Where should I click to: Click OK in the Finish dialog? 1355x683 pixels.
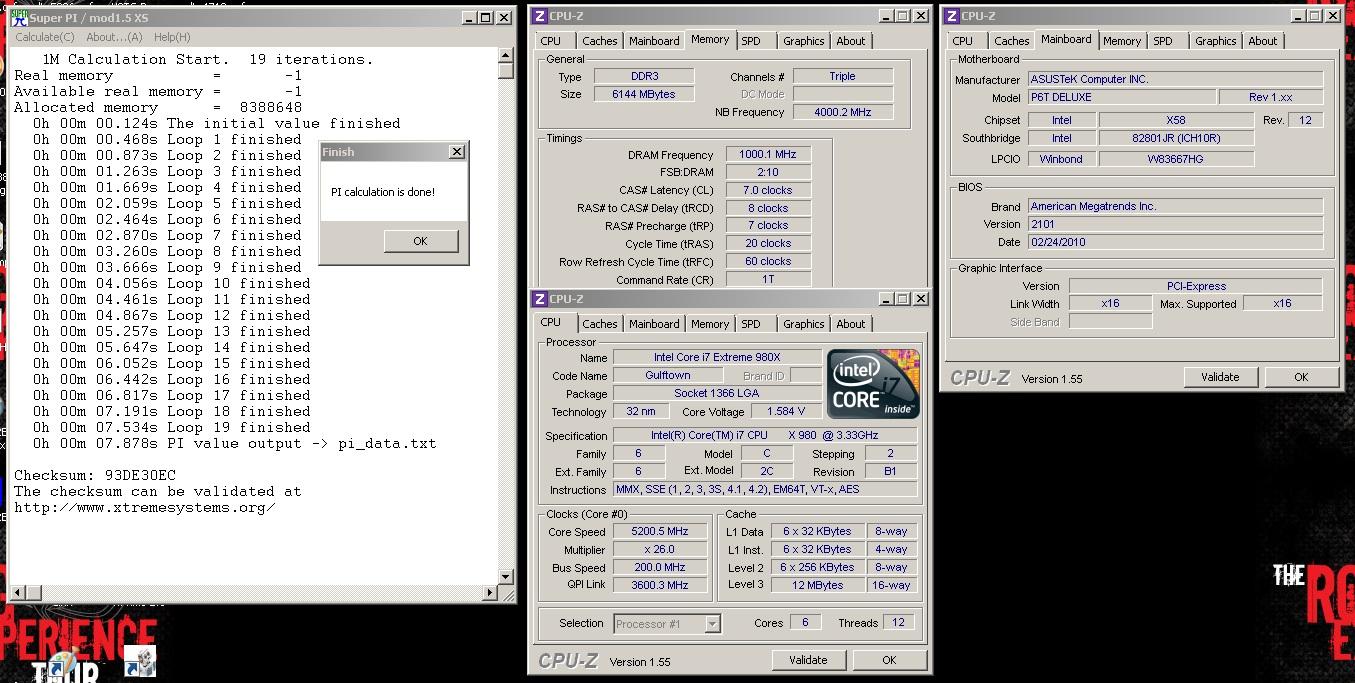point(420,241)
